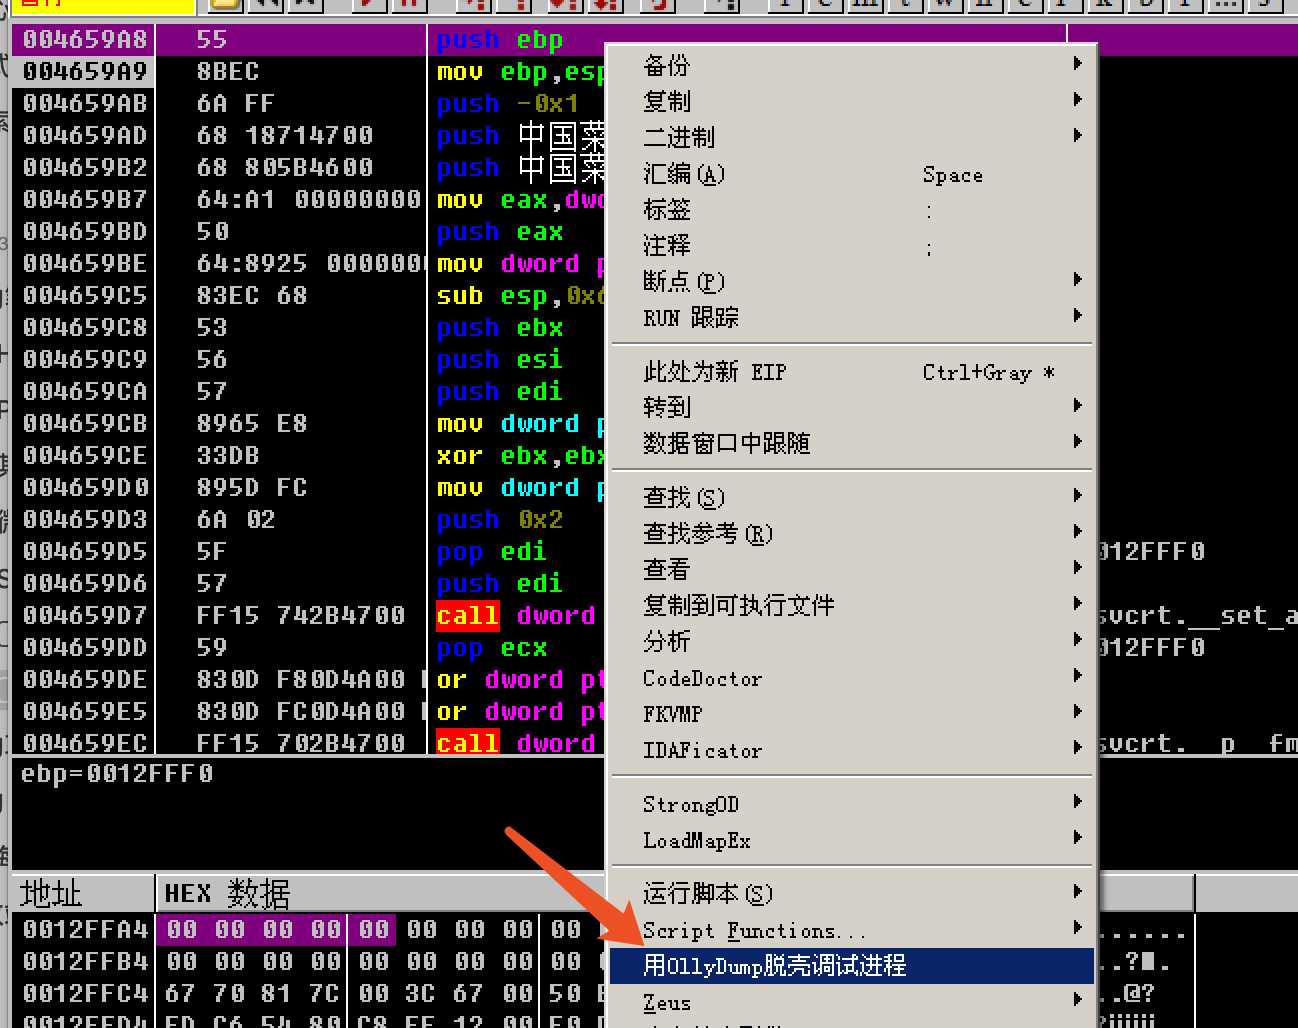The height and width of the screenshot is (1028, 1298).
Task: Choose 用OllyDump脱壳调试进程 to dump process
Action: coord(852,966)
